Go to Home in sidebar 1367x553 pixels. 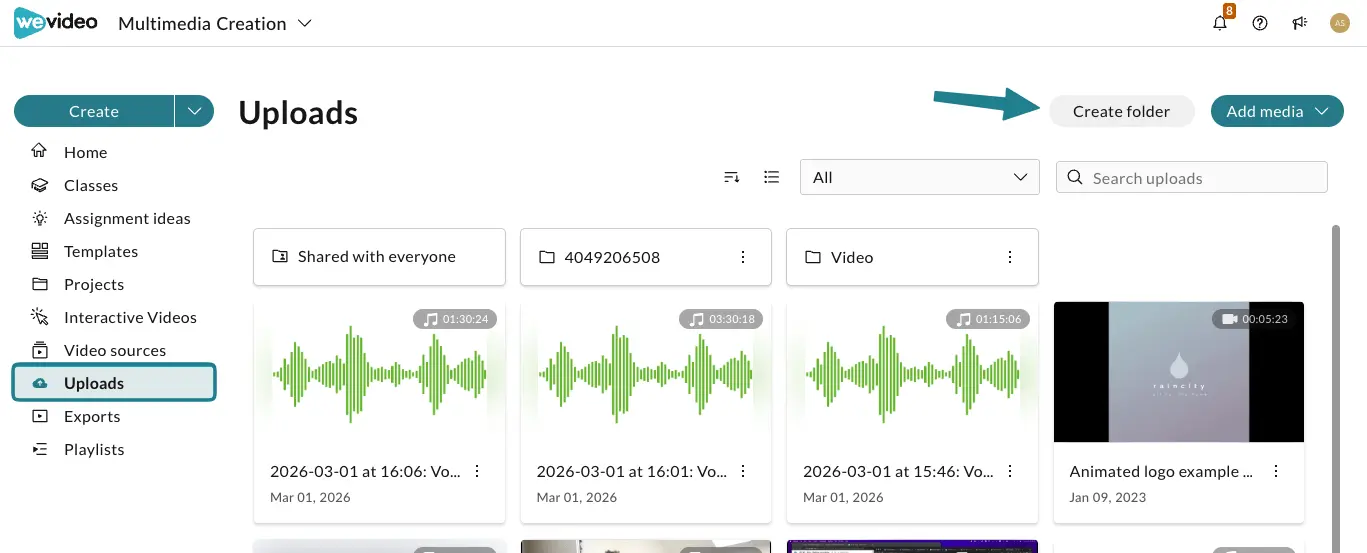pos(86,152)
